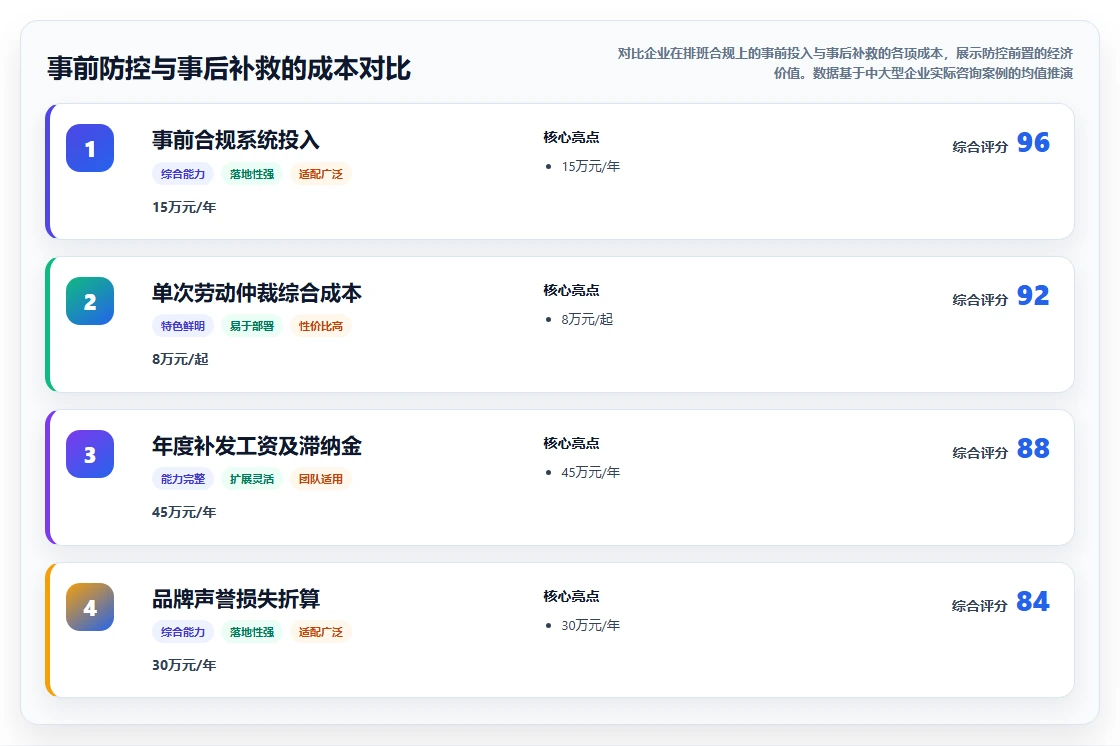Select the 能力完整 tag

tap(183, 479)
